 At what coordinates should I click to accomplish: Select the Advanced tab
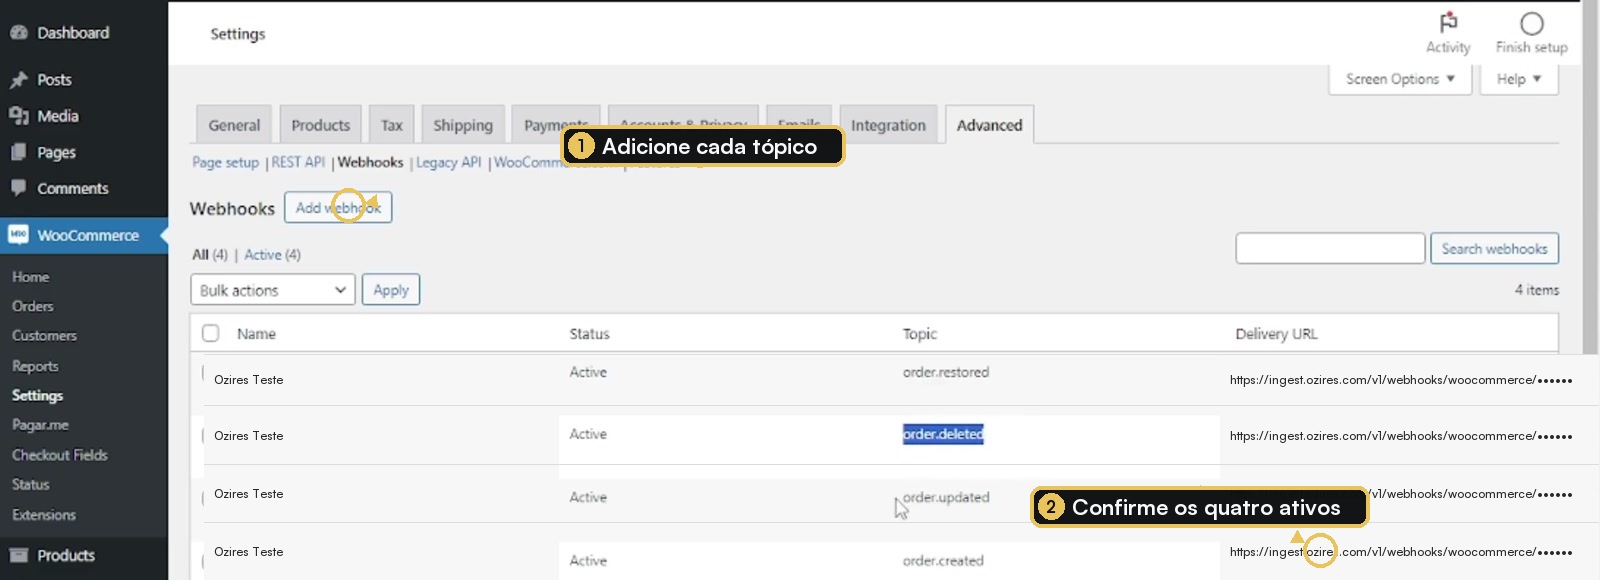(989, 125)
